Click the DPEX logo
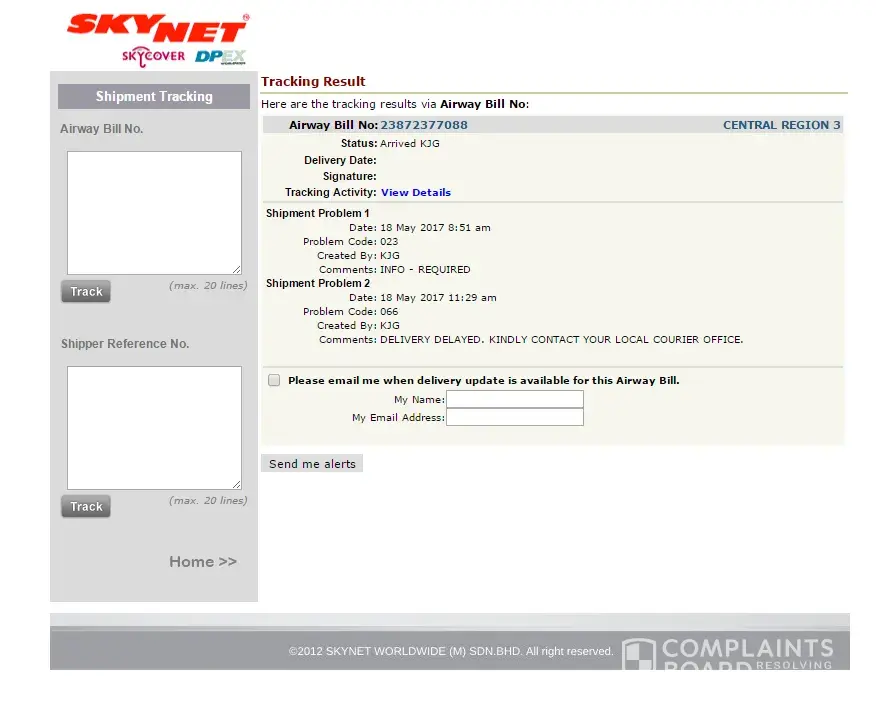This screenshot has height=702, width=883. [x=220, y=57]
